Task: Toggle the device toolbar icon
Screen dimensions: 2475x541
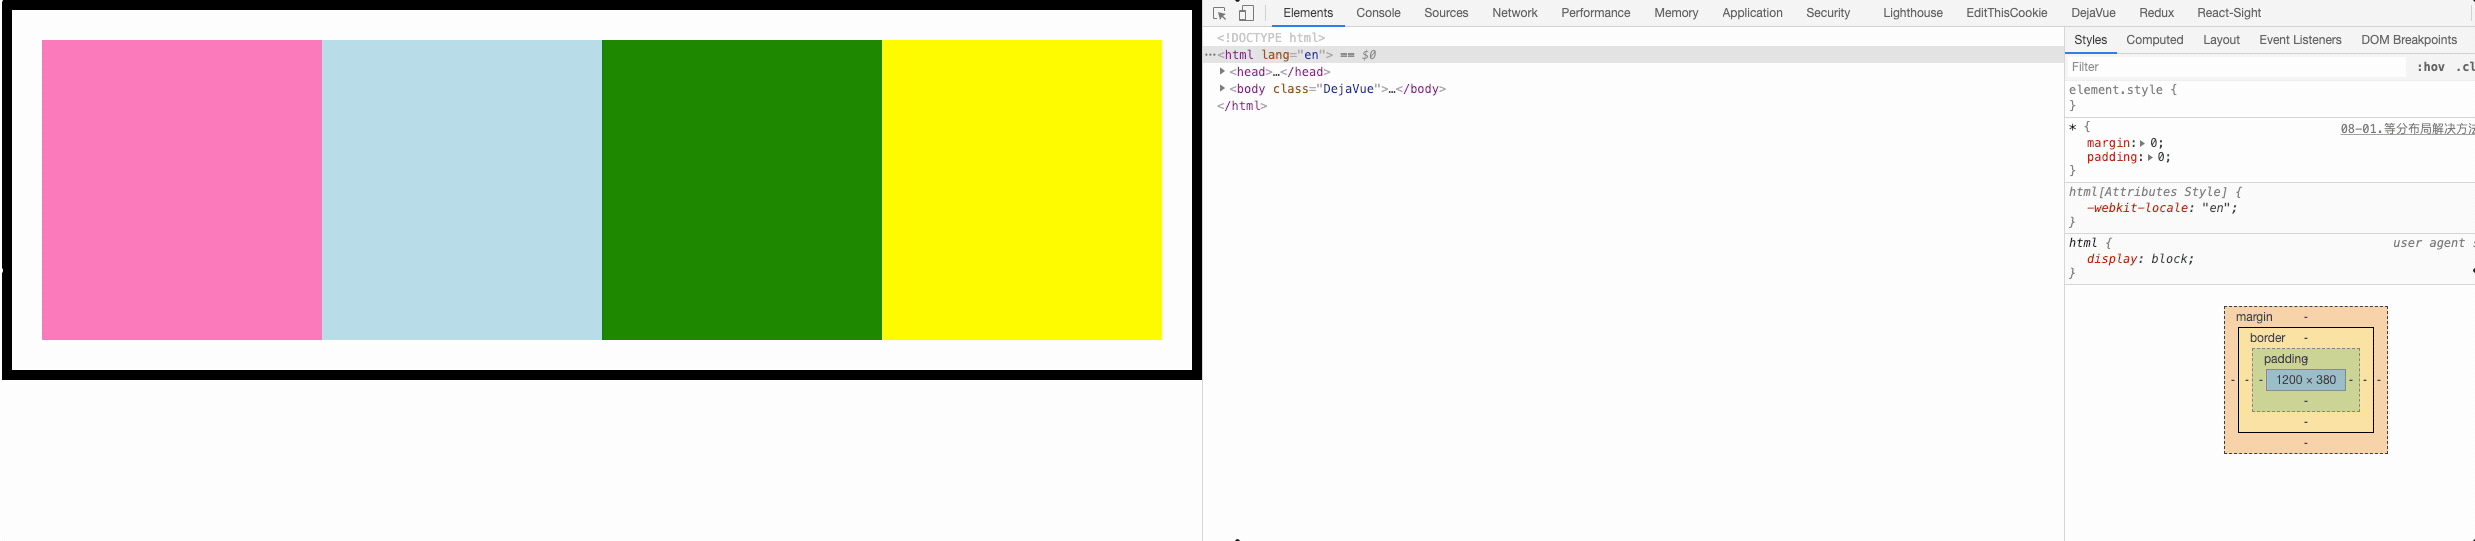Action: pyautogui.click(x=1246, y=13)
